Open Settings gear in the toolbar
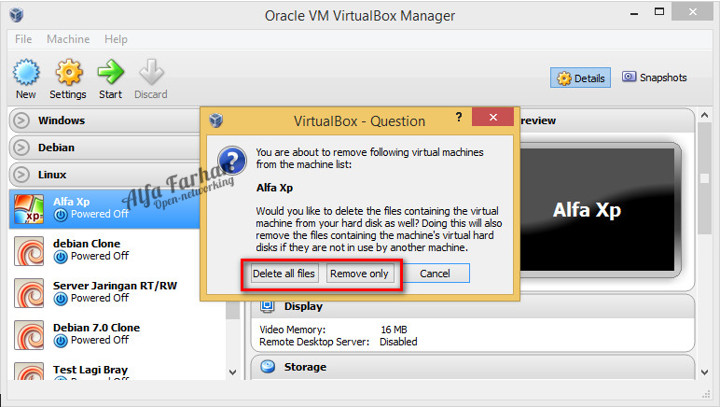 coord(68,72)
